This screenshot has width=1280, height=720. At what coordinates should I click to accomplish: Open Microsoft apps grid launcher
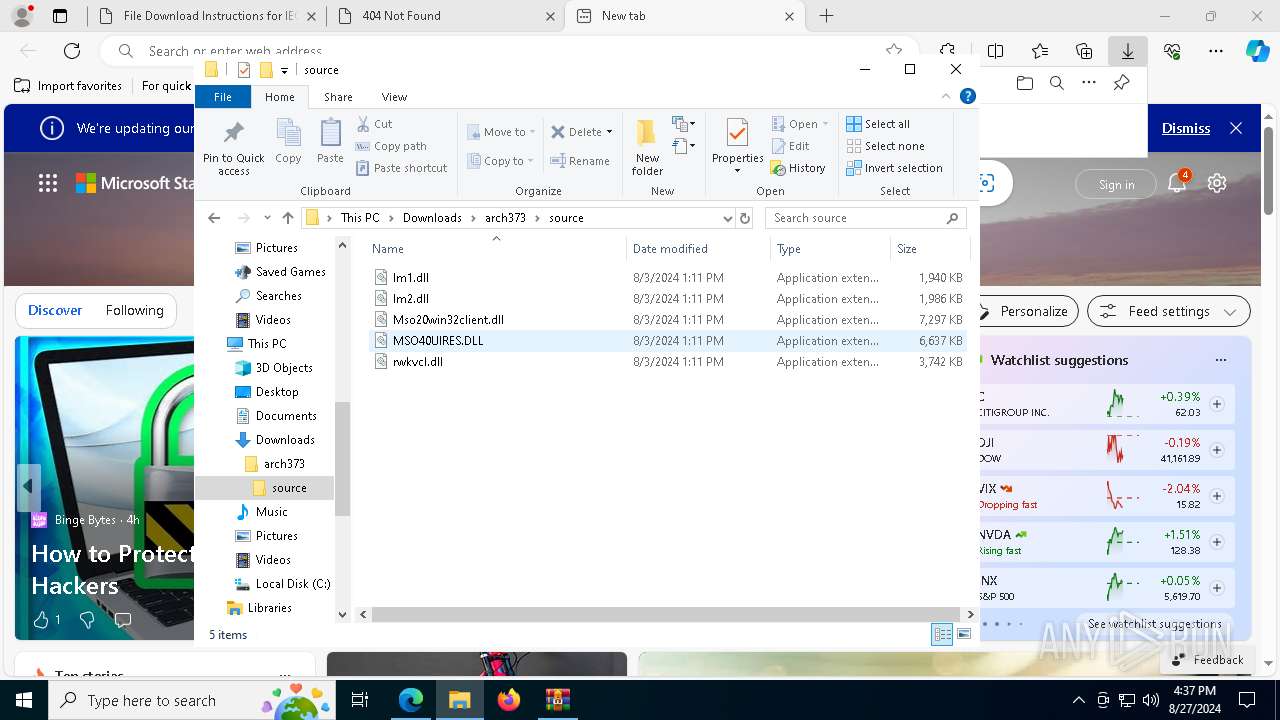pyautogui.click(x=48, y=183)
